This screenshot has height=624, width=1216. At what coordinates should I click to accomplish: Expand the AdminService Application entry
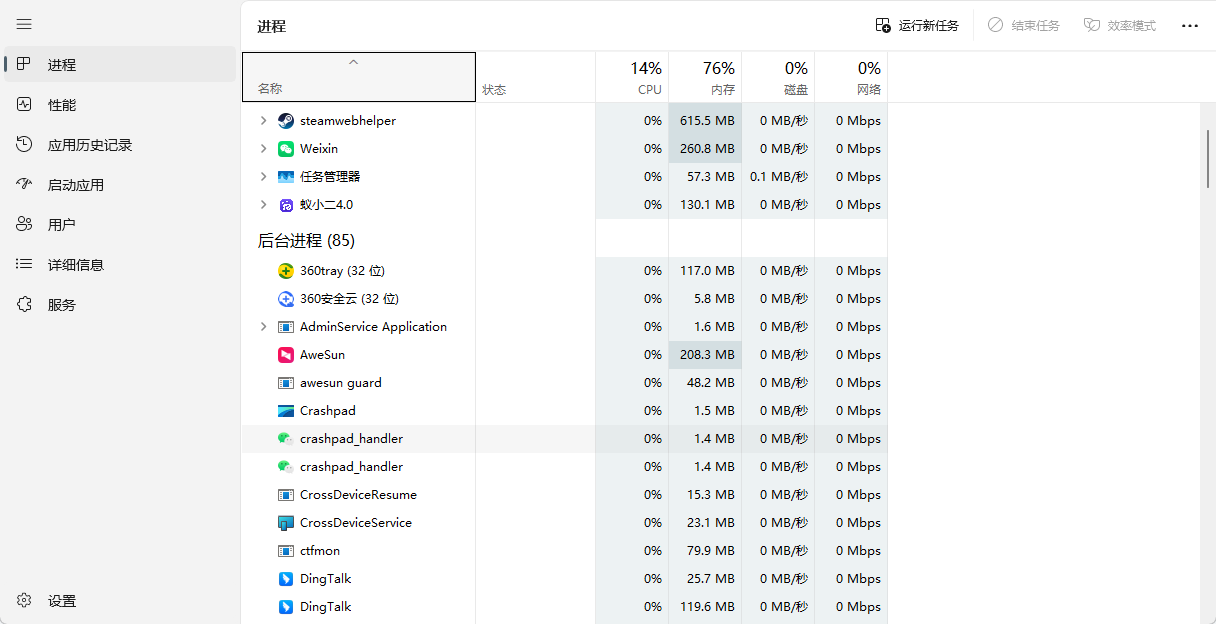tap(263, 327)
